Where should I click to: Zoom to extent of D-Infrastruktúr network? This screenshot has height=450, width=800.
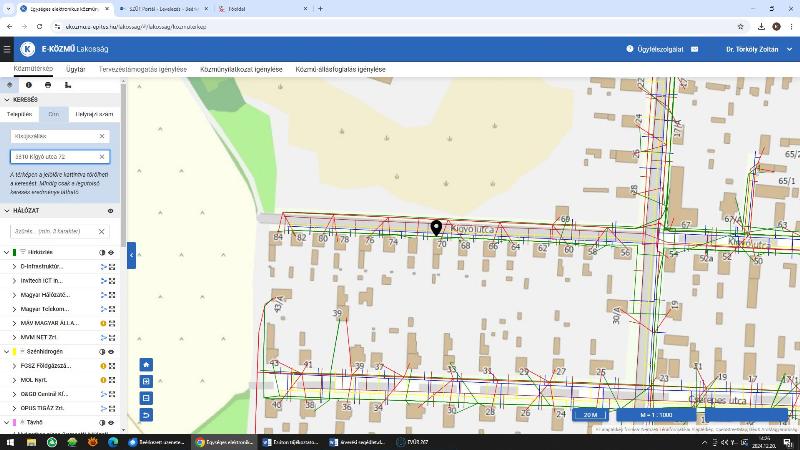pyautogui.click(x=112, y=267)
